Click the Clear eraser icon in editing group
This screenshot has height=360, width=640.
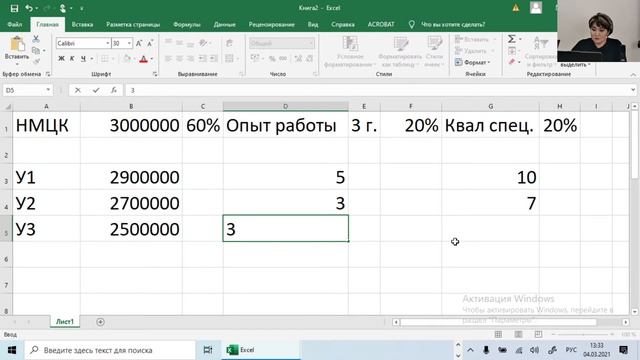[x=512, y=62]
